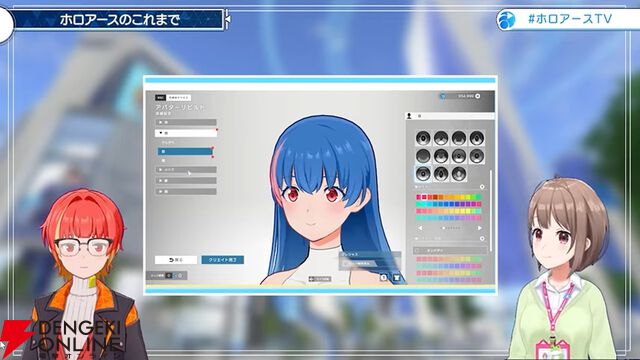
Task: Click the white 戻る back button
Action: (176, 260)
